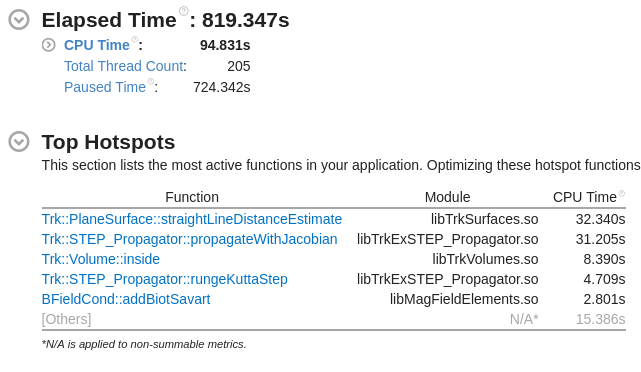Screen dimensions: 641x372
Task: Open the Paused Time link
Action: 105,87
